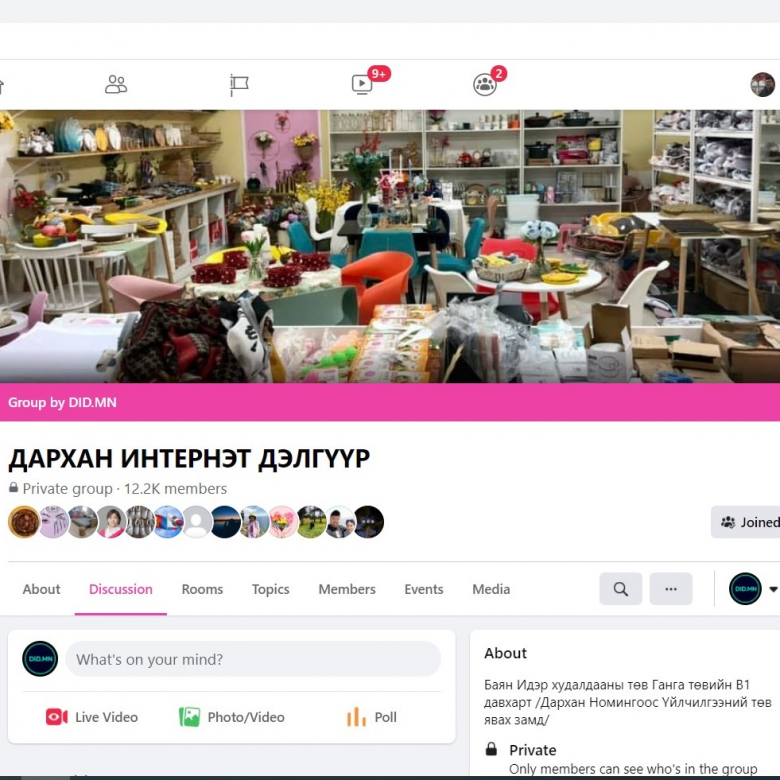Start a Live Video post

point(92,717)
